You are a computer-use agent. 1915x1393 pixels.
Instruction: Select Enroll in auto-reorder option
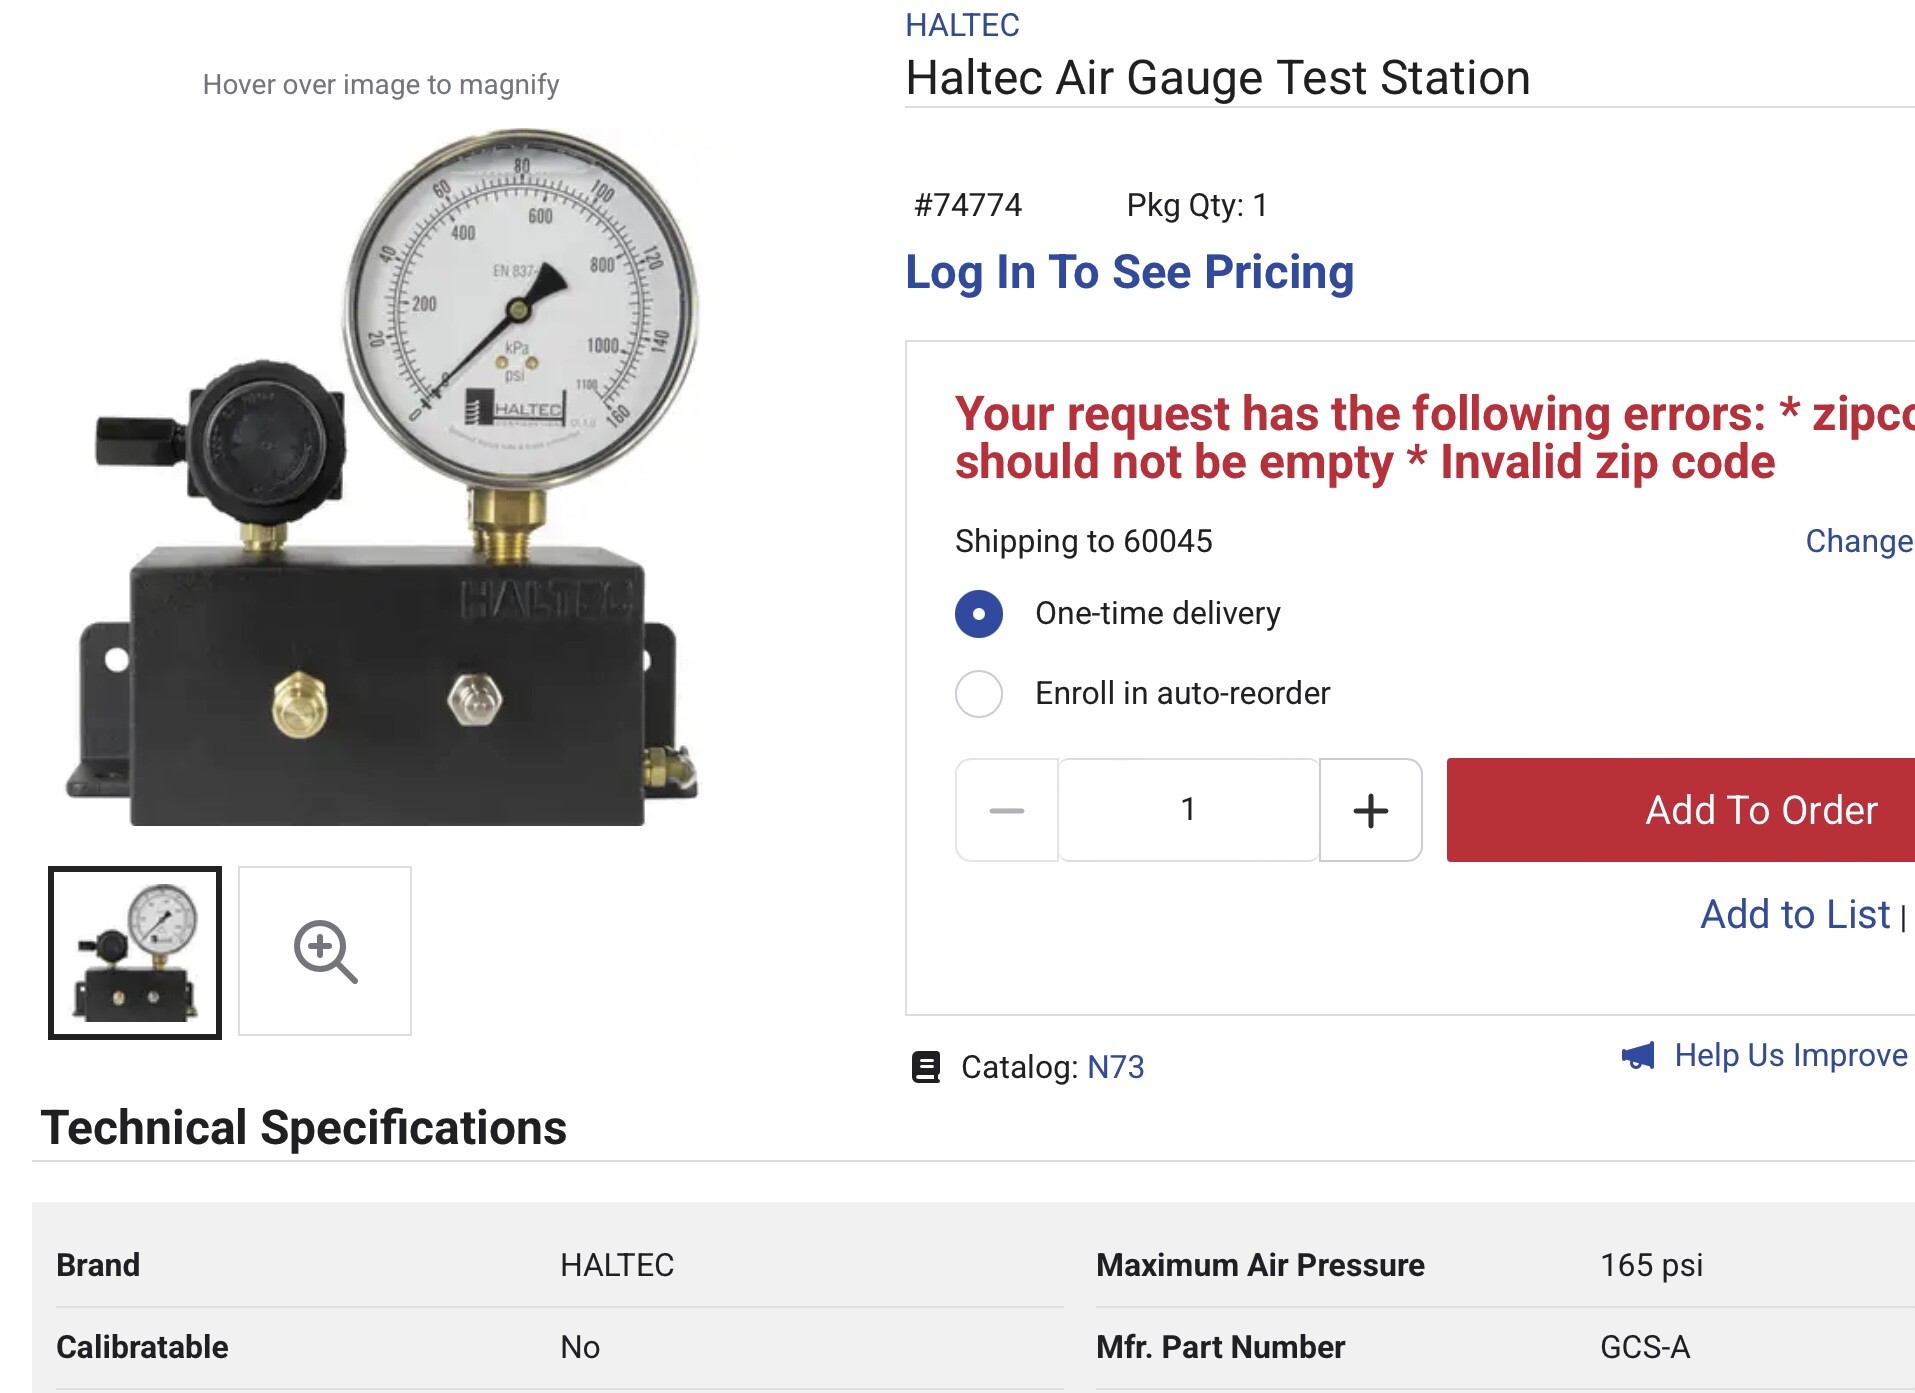tap(979, 693)
